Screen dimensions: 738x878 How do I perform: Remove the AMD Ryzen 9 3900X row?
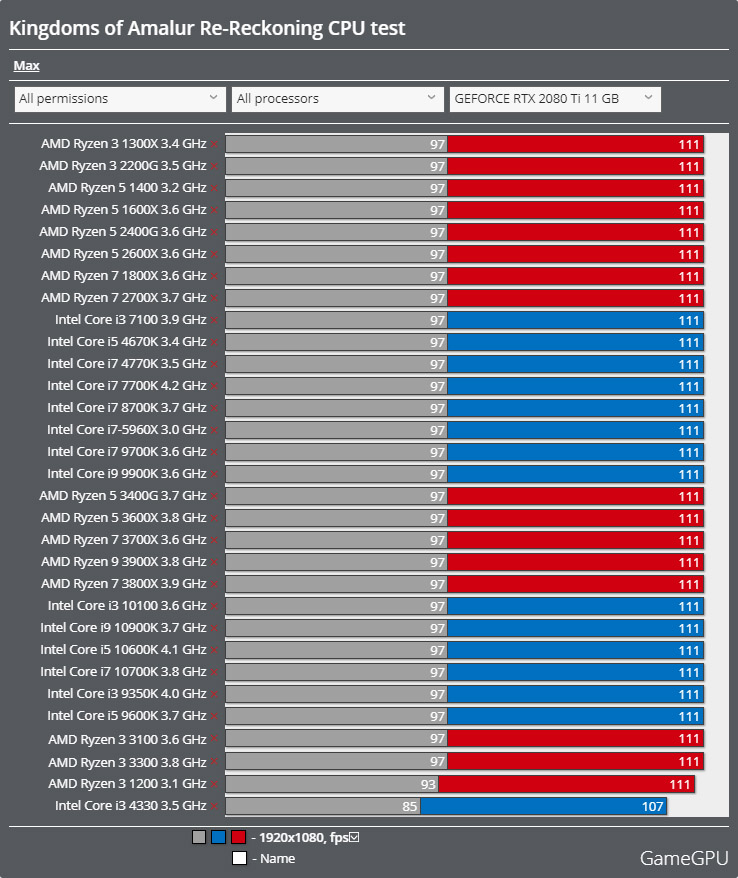pos(214,562)
